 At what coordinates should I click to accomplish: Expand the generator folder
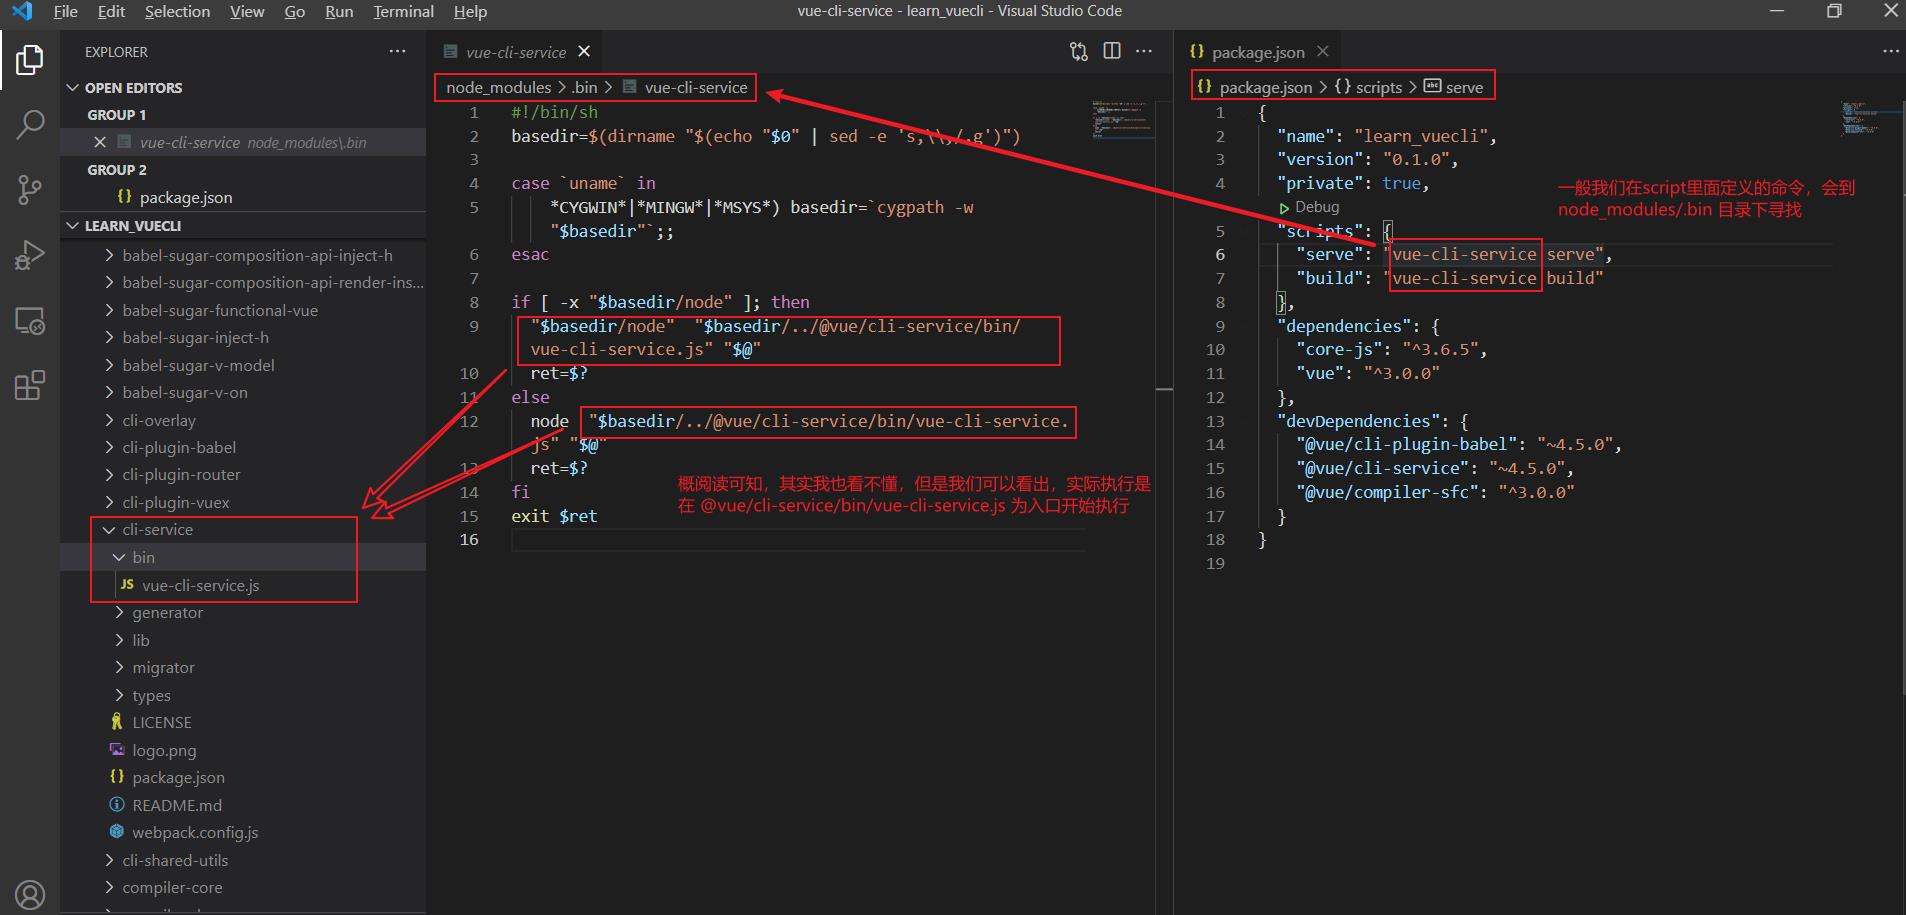(x=167, y=613)
